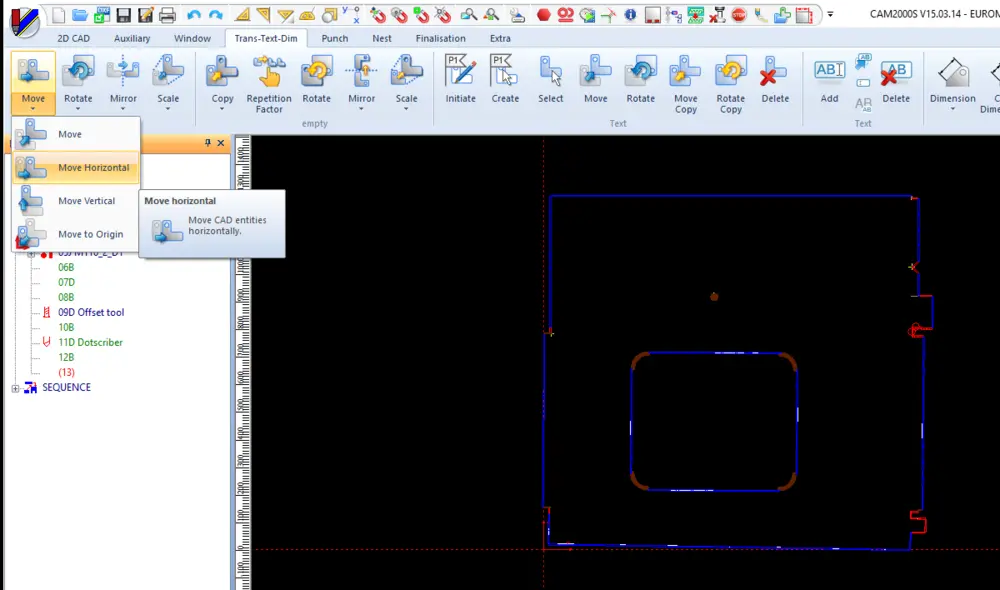
Task: Open the Finalisation ribbon tab
Action: point(440,38)
